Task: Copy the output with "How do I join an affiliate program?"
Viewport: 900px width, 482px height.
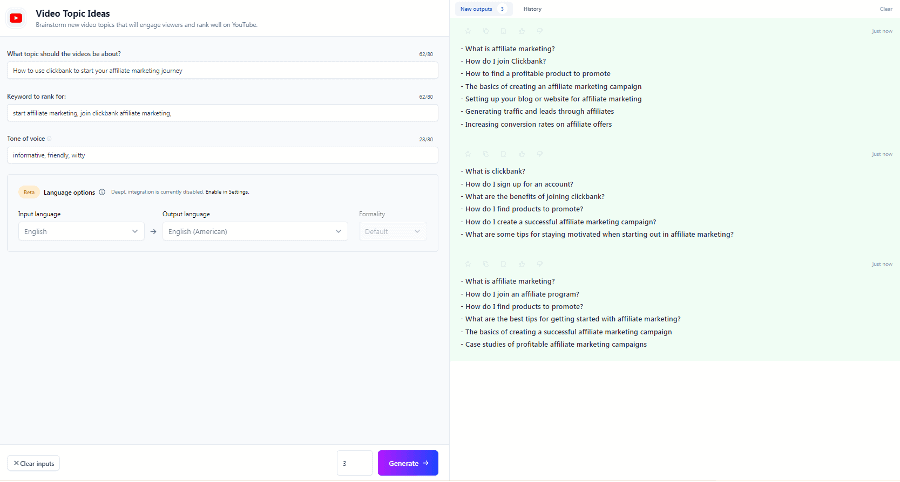Action: 486,264
